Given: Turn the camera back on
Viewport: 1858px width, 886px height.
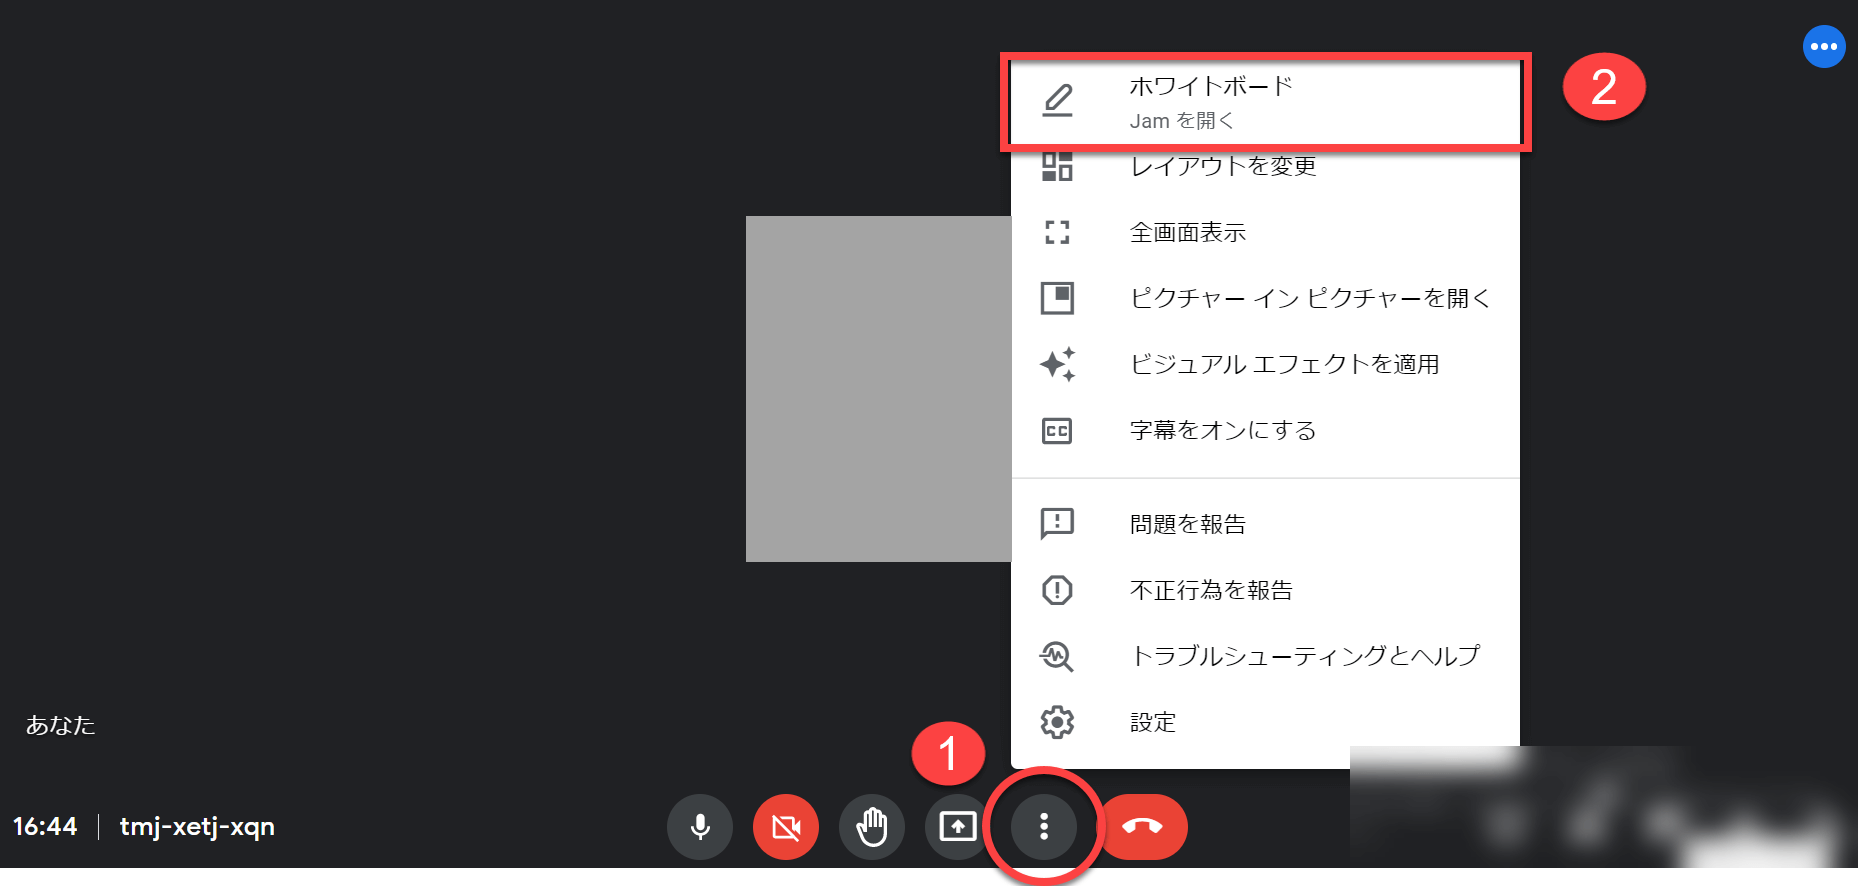Looking at the screenshot, I should point(786,827).
